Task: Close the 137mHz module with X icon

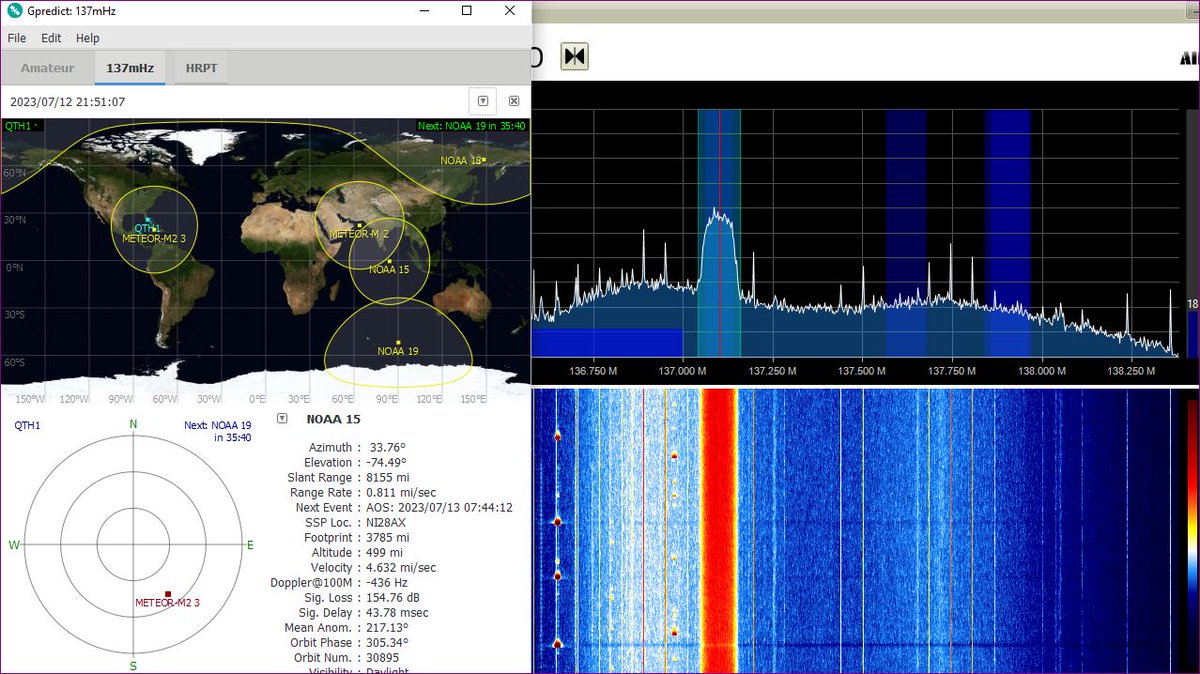Action: click(x=513, y=101)
